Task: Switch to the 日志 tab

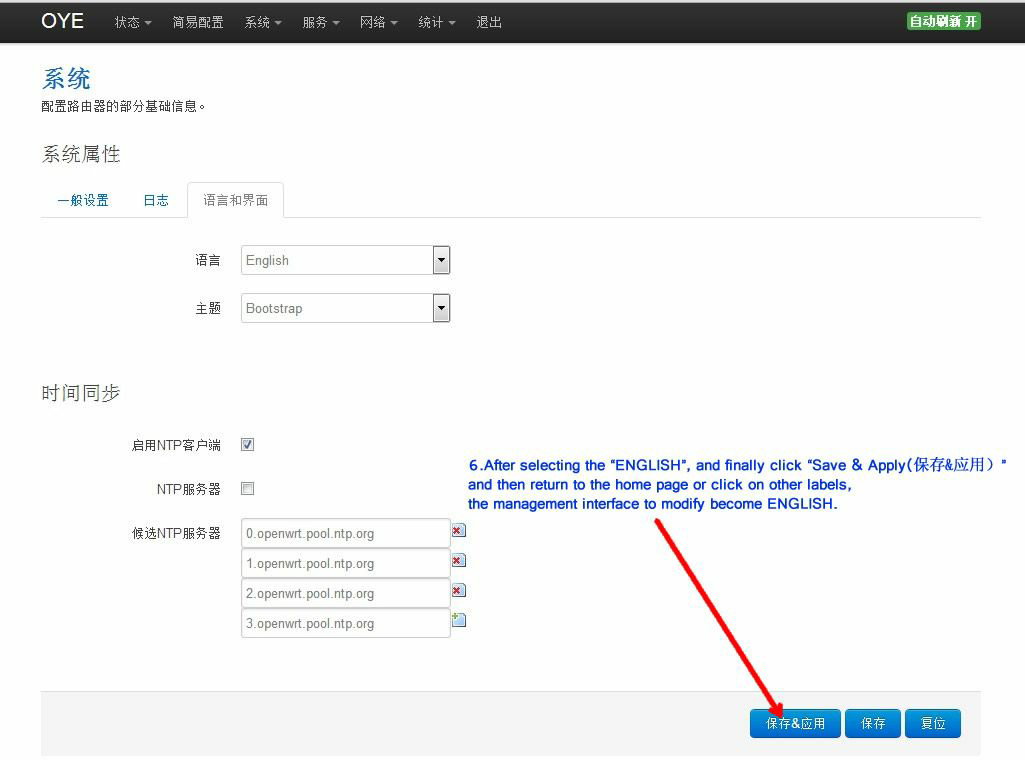Action: pyautogui.click(x=156, y=200)
